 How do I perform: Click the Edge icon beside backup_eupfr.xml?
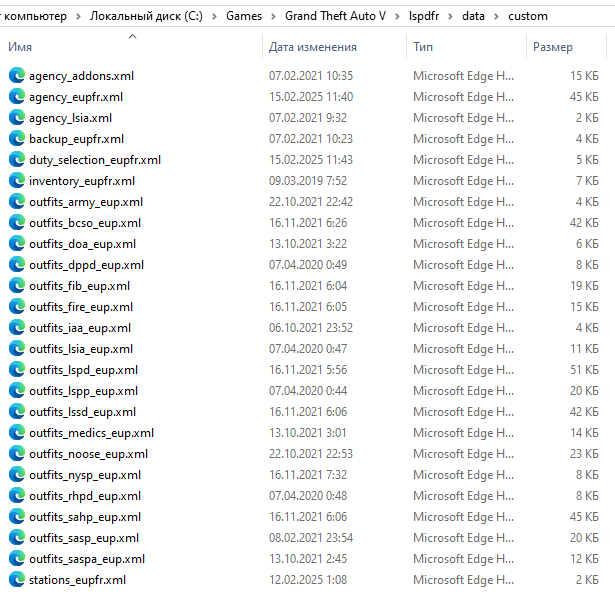point(17,138)
